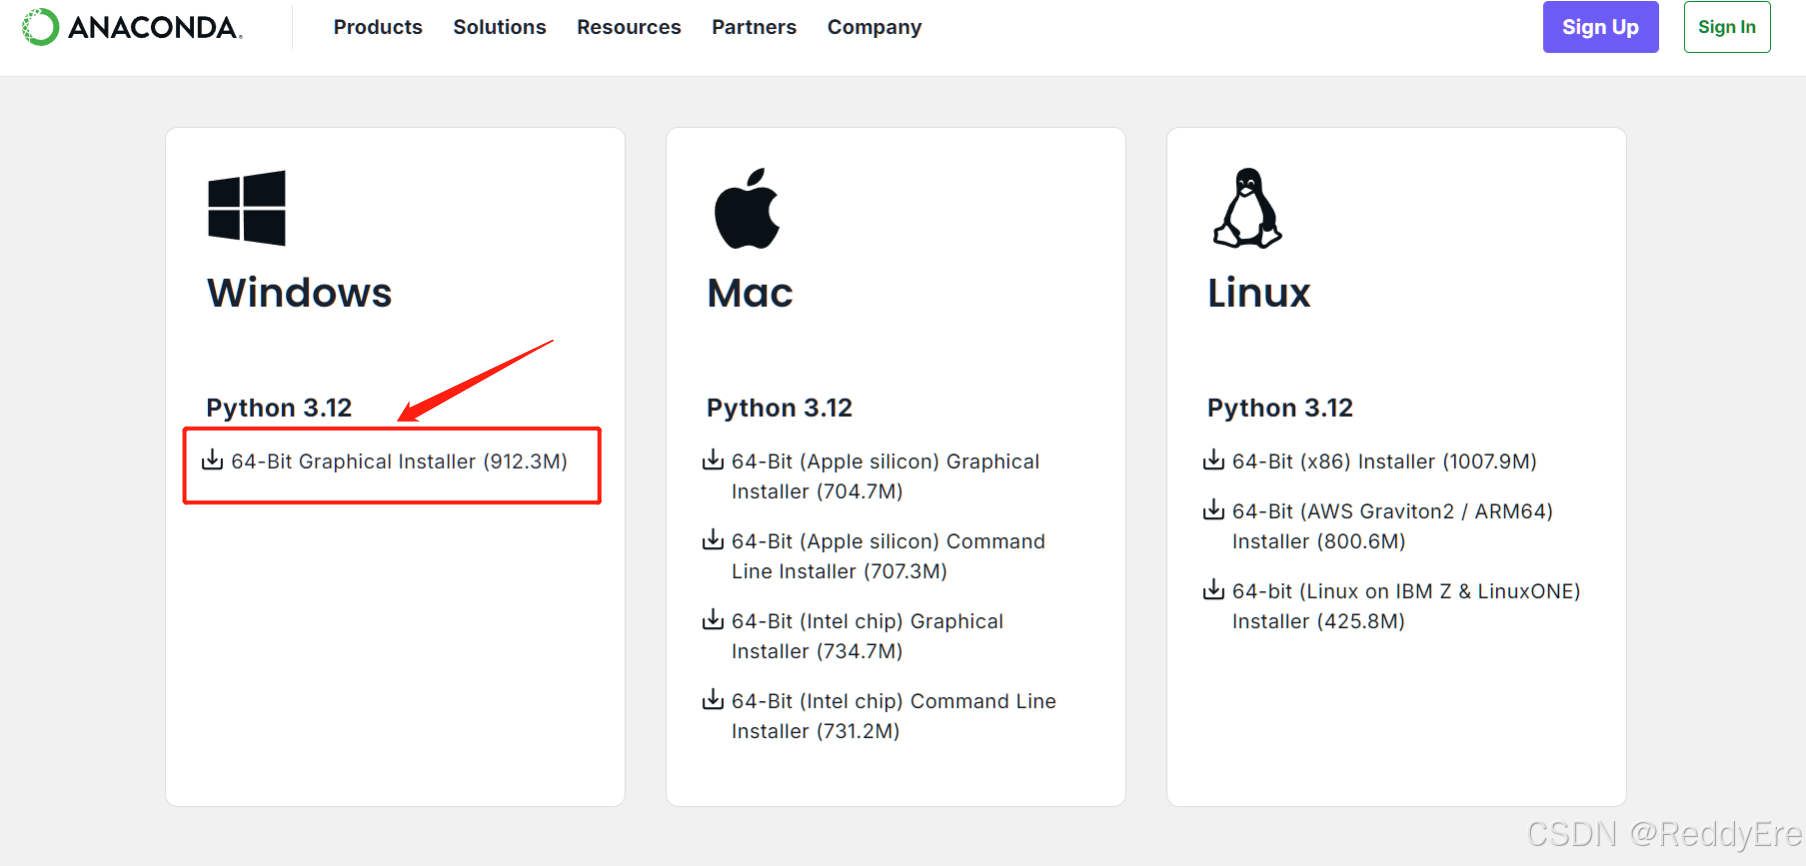The width and height of the screenshot is (1806, 866).
Task: Download AWS Graviton2 / ARM64 Installer (800.6M)
Action: pyautogui.click(x=1392, y=526)
